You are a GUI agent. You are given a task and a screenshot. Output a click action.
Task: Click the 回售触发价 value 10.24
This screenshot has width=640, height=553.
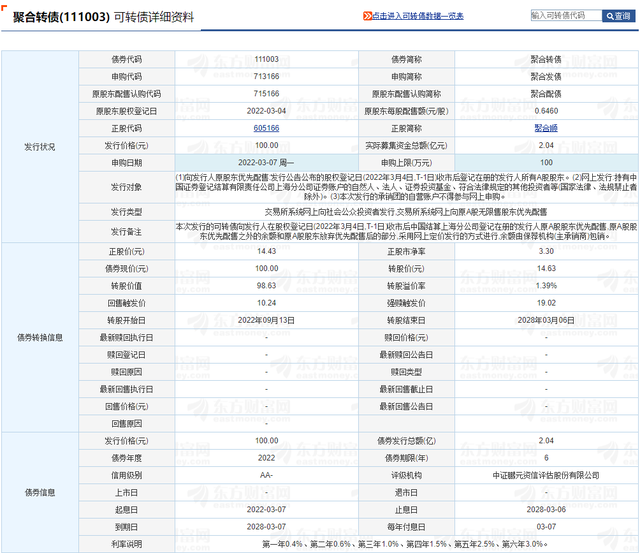coord(266,303)
